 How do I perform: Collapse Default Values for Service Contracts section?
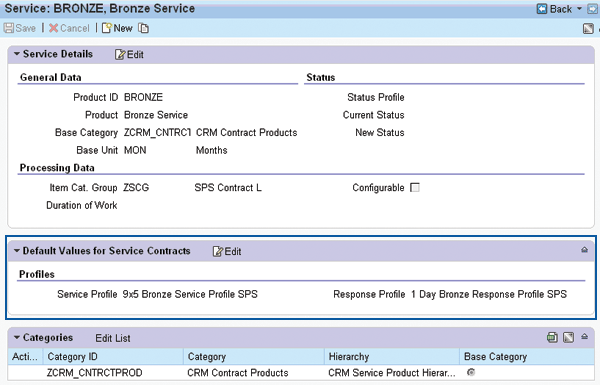pos(17,251)
